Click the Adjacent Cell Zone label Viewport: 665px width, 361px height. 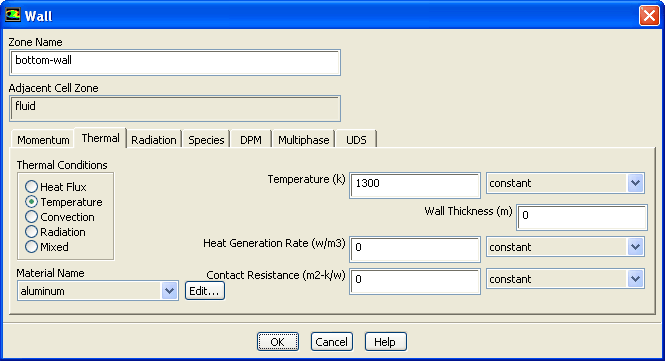pyautogui.click(x=53, y=88)
